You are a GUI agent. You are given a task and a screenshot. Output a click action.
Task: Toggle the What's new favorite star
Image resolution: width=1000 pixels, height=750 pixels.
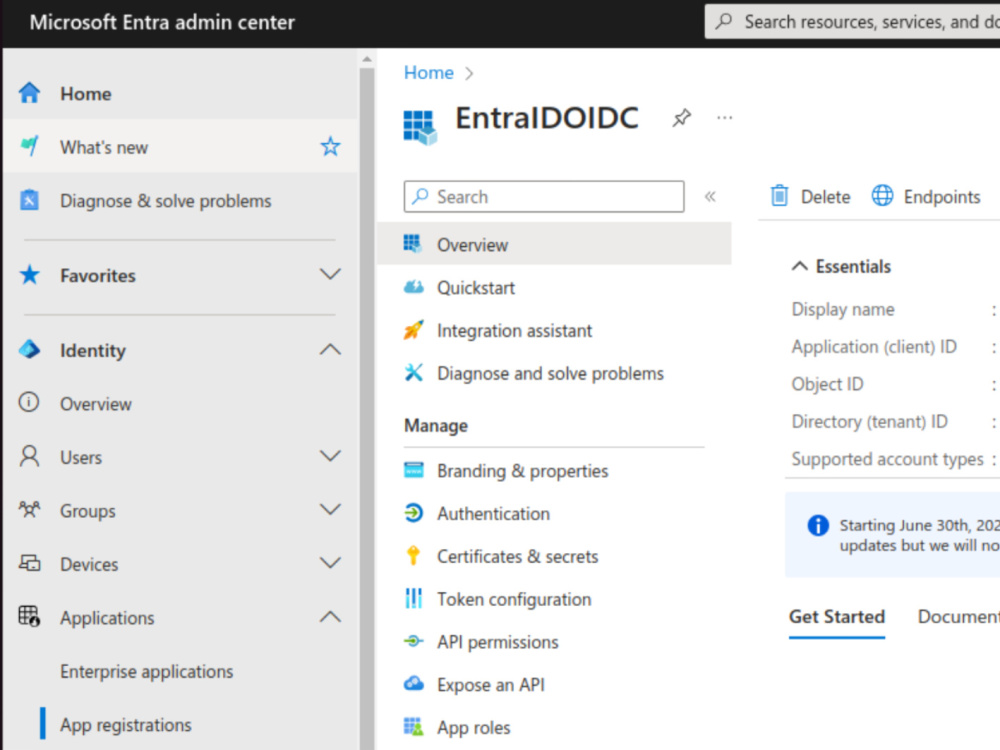[x=330, y=147]
